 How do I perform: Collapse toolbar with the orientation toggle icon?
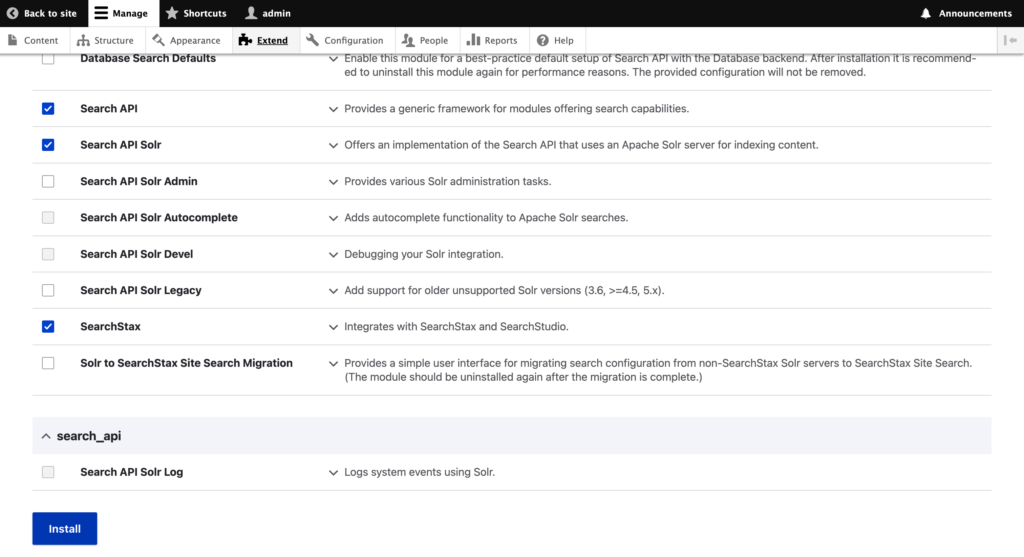1010,40
